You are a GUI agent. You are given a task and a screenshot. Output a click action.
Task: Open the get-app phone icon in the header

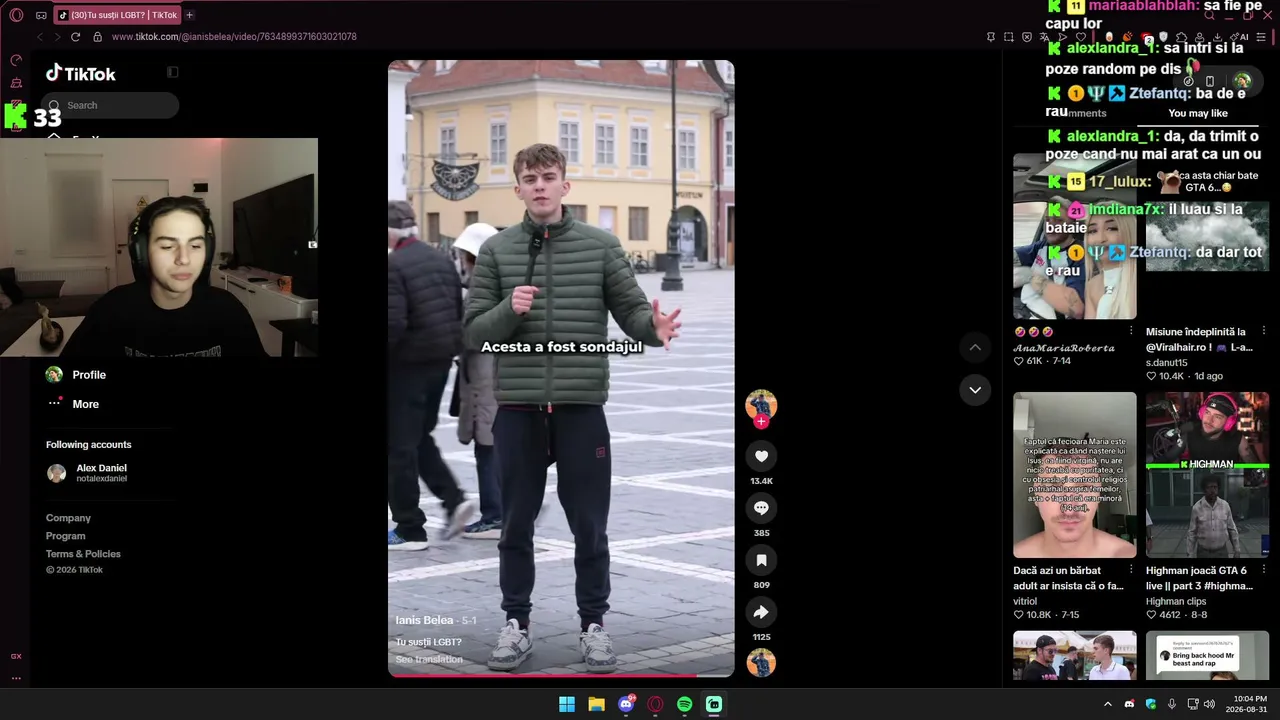1210,81
